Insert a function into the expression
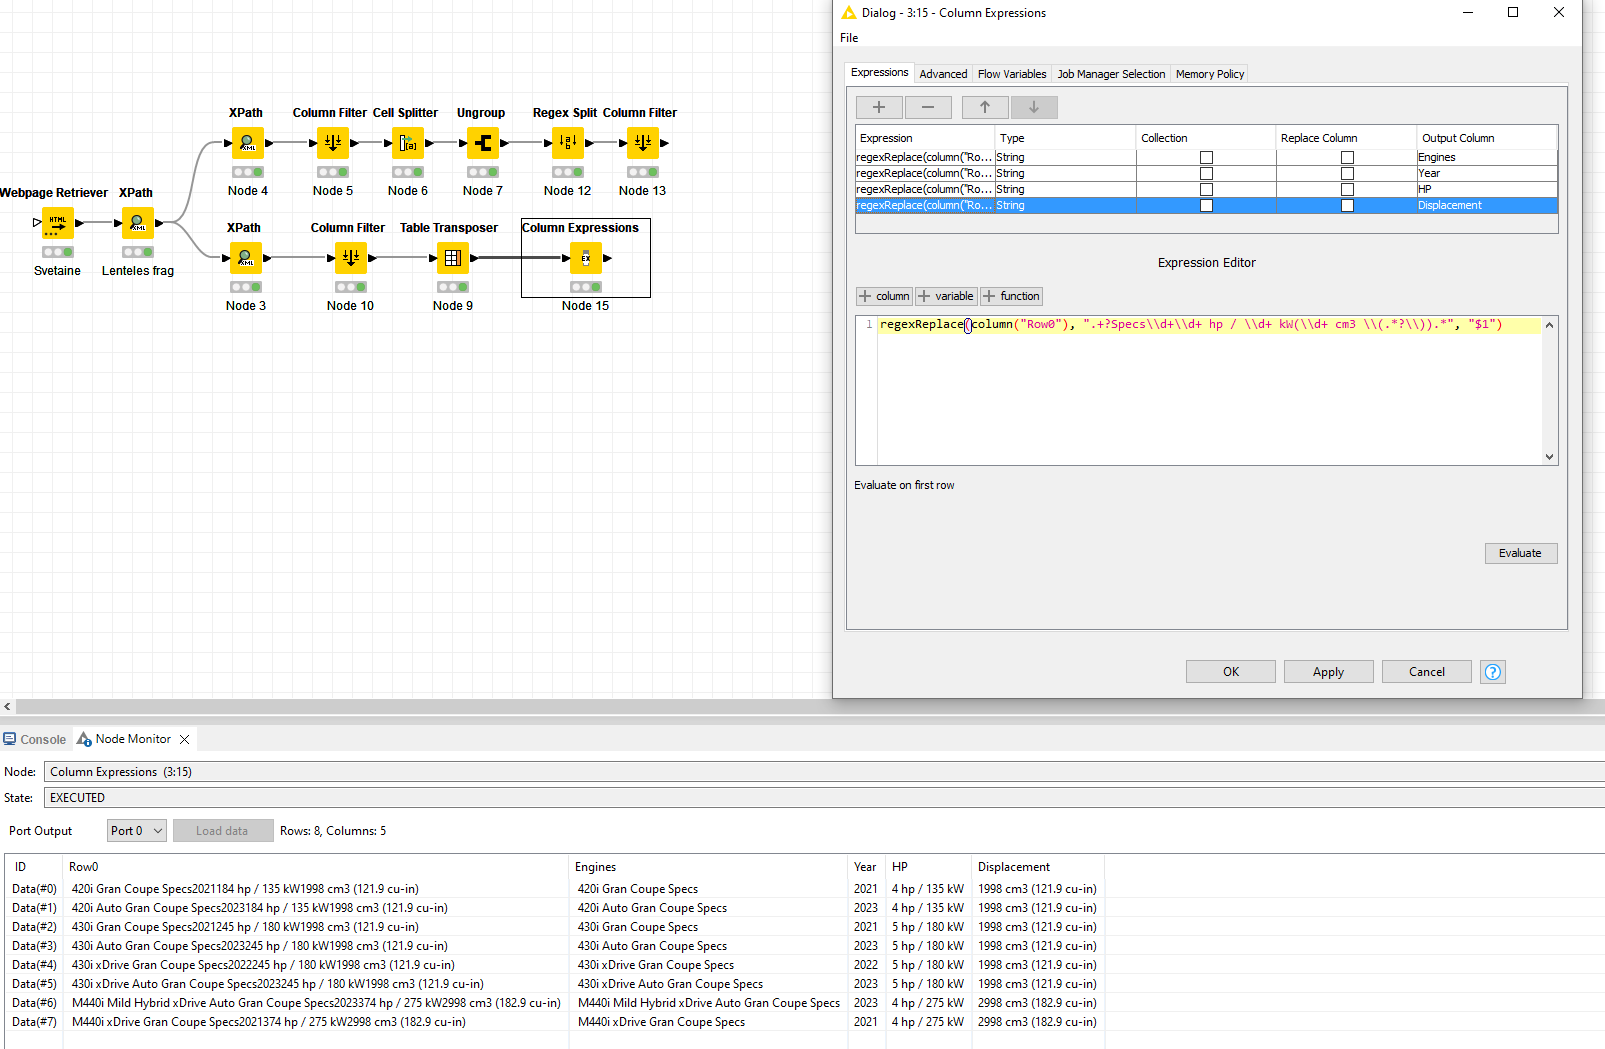The image size is (1605, 1049). click(x=1011, y=296)
